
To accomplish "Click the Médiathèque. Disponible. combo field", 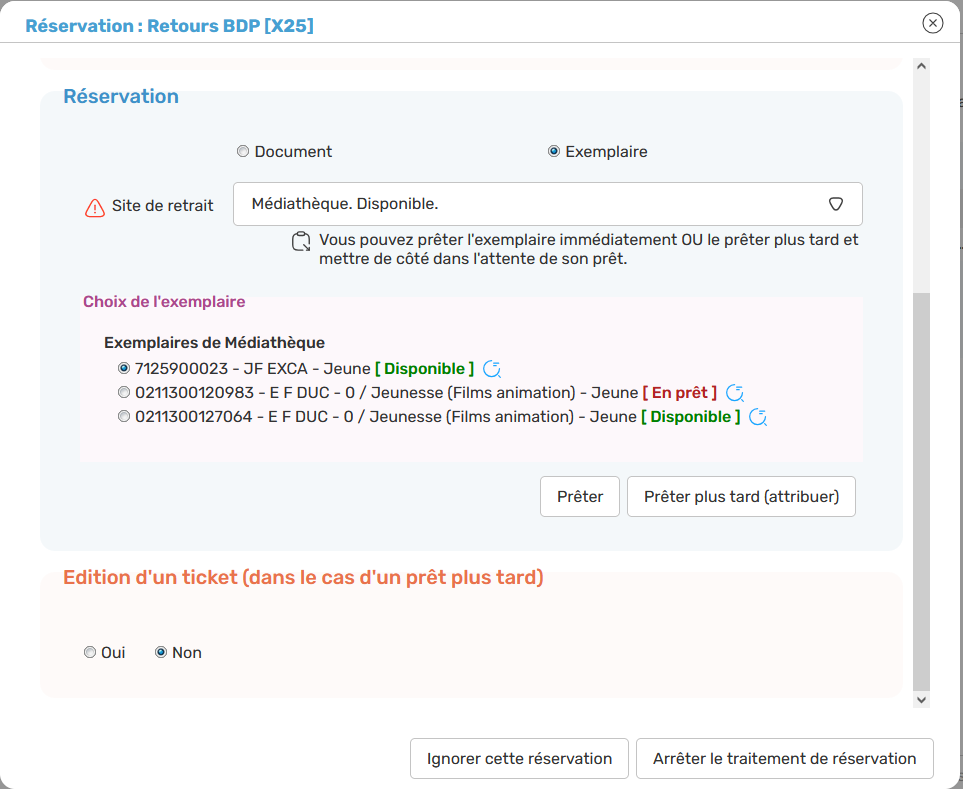I will [x=530, y=204].
